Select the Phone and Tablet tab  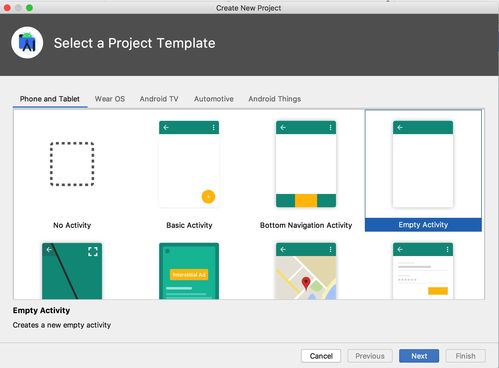point(50,99)
